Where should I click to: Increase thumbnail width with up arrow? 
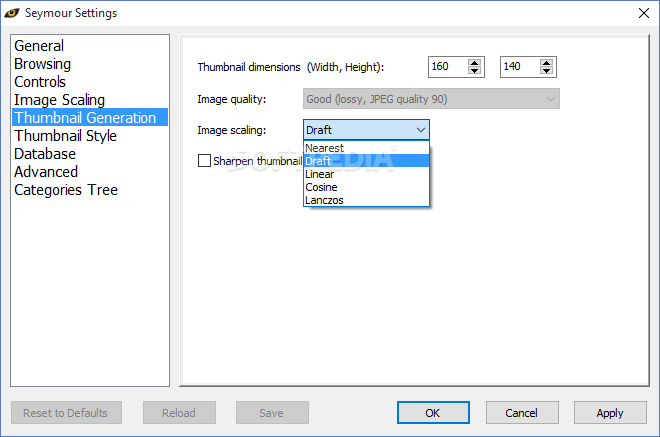474,63
